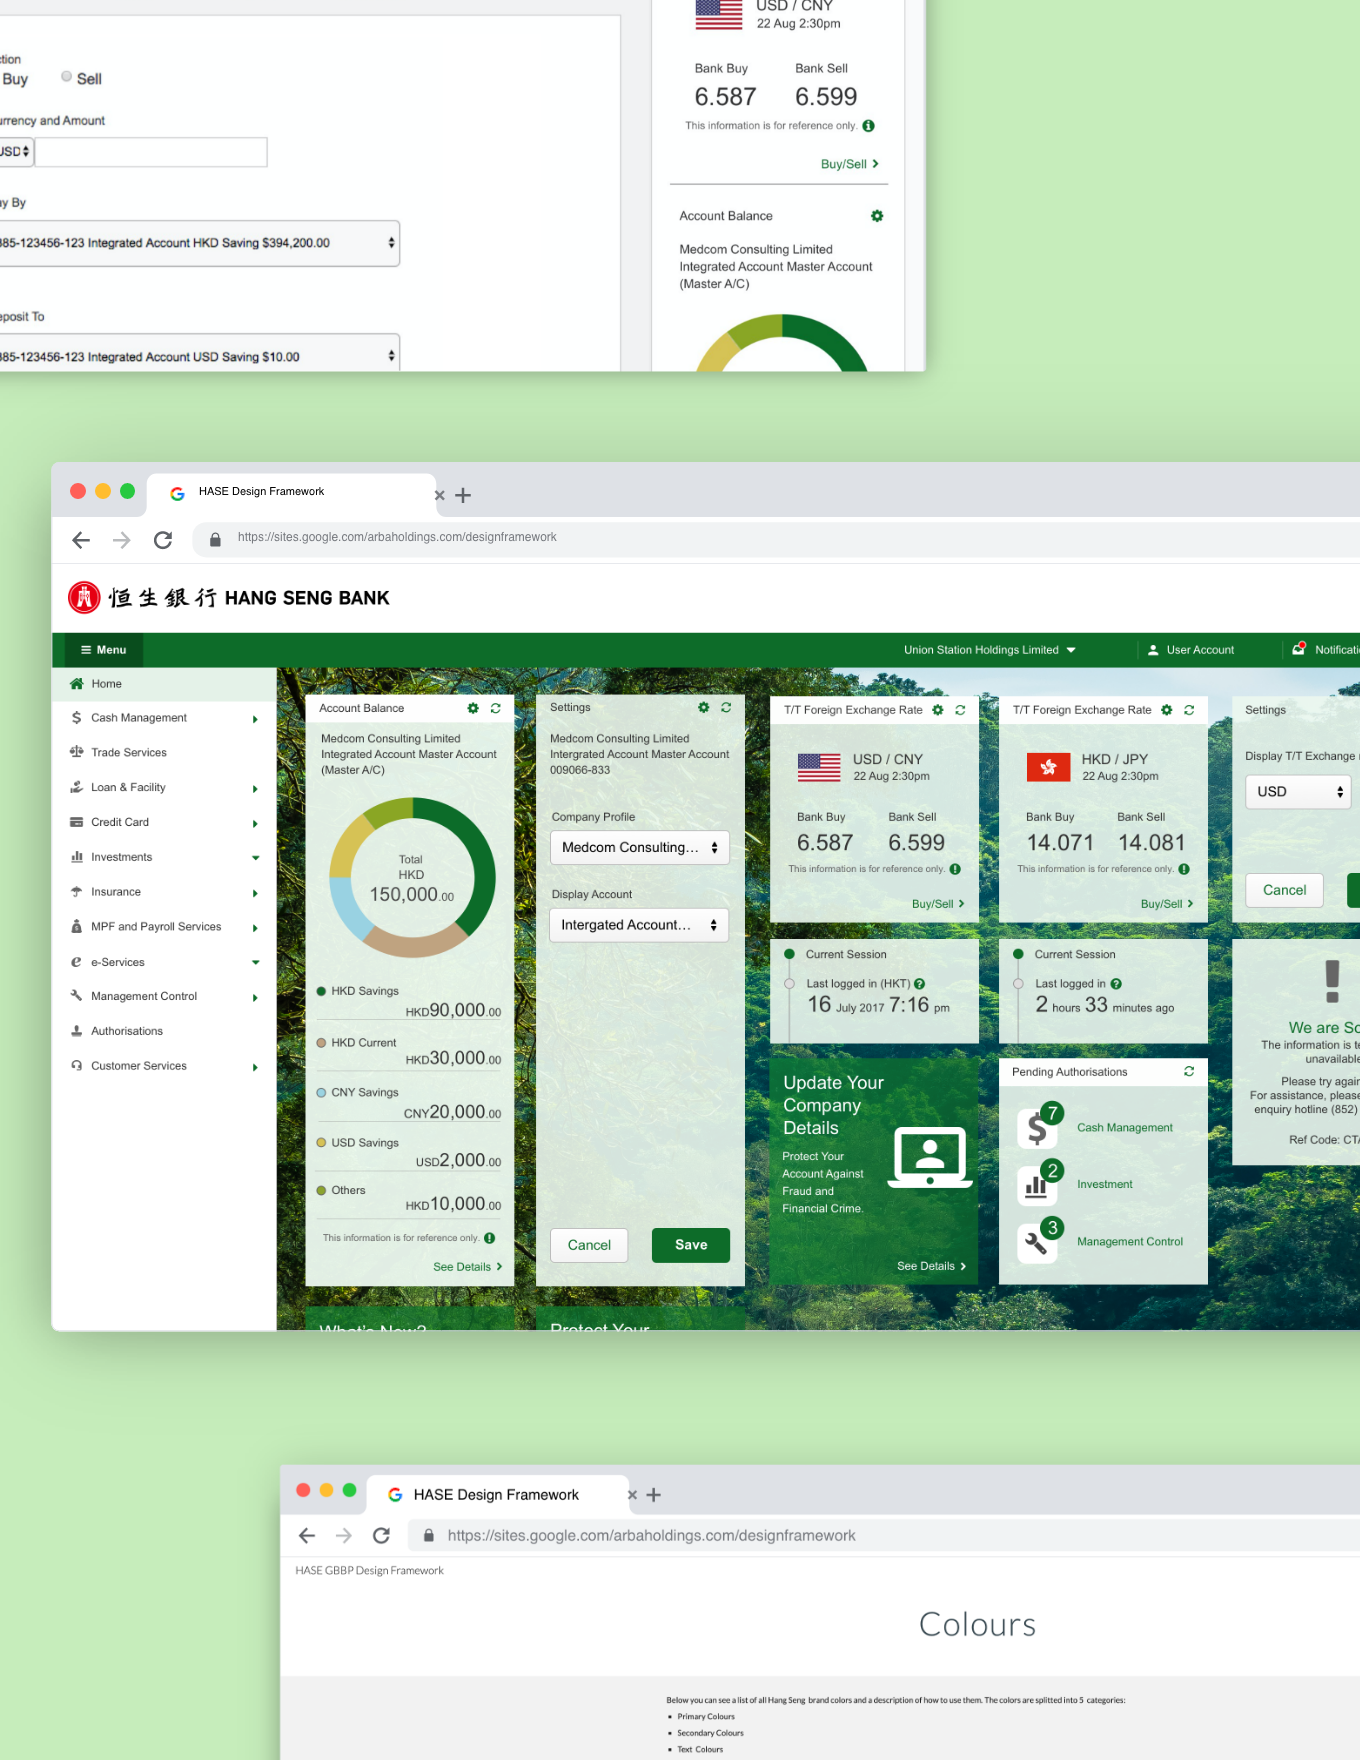
Task: Refresh the Pending Authorisations card
Action: click(x=1189, y=1071)
